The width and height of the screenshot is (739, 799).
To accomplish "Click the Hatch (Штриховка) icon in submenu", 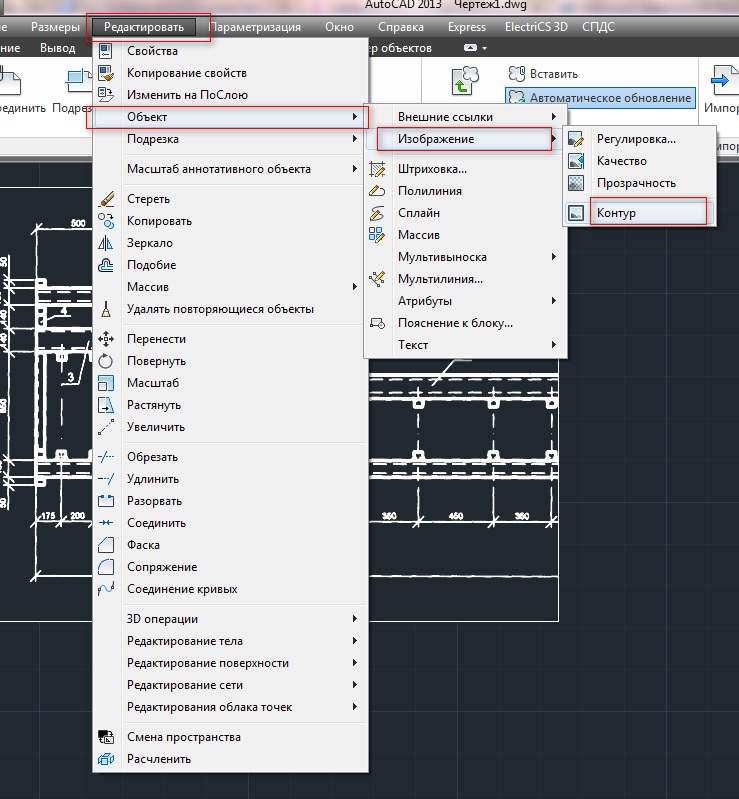I will [x=377, y=169].
